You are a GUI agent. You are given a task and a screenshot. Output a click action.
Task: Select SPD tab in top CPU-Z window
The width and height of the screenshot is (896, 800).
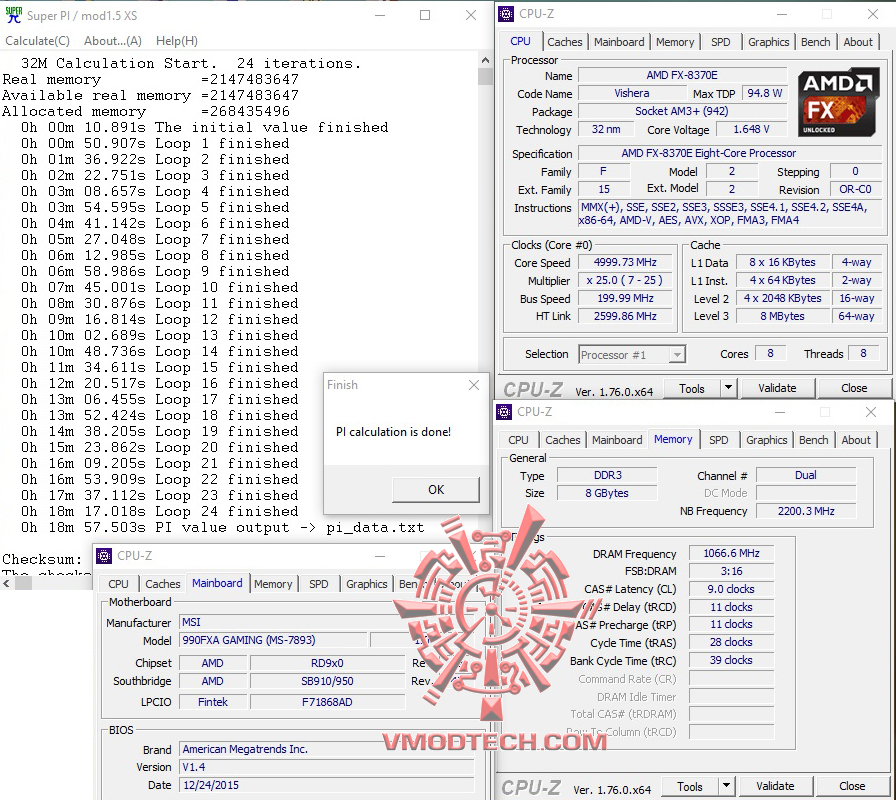(721, 42)
